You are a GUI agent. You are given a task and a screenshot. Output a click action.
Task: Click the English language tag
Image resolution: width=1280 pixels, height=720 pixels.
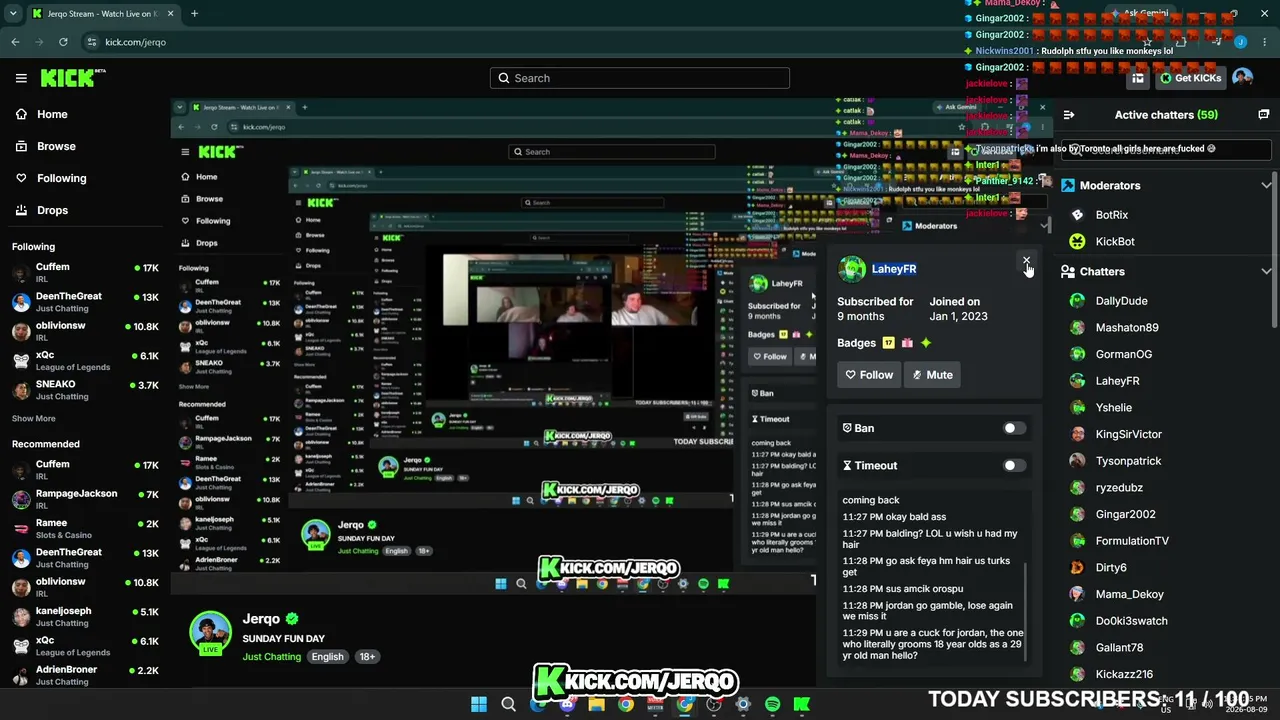tap(327, 657)
